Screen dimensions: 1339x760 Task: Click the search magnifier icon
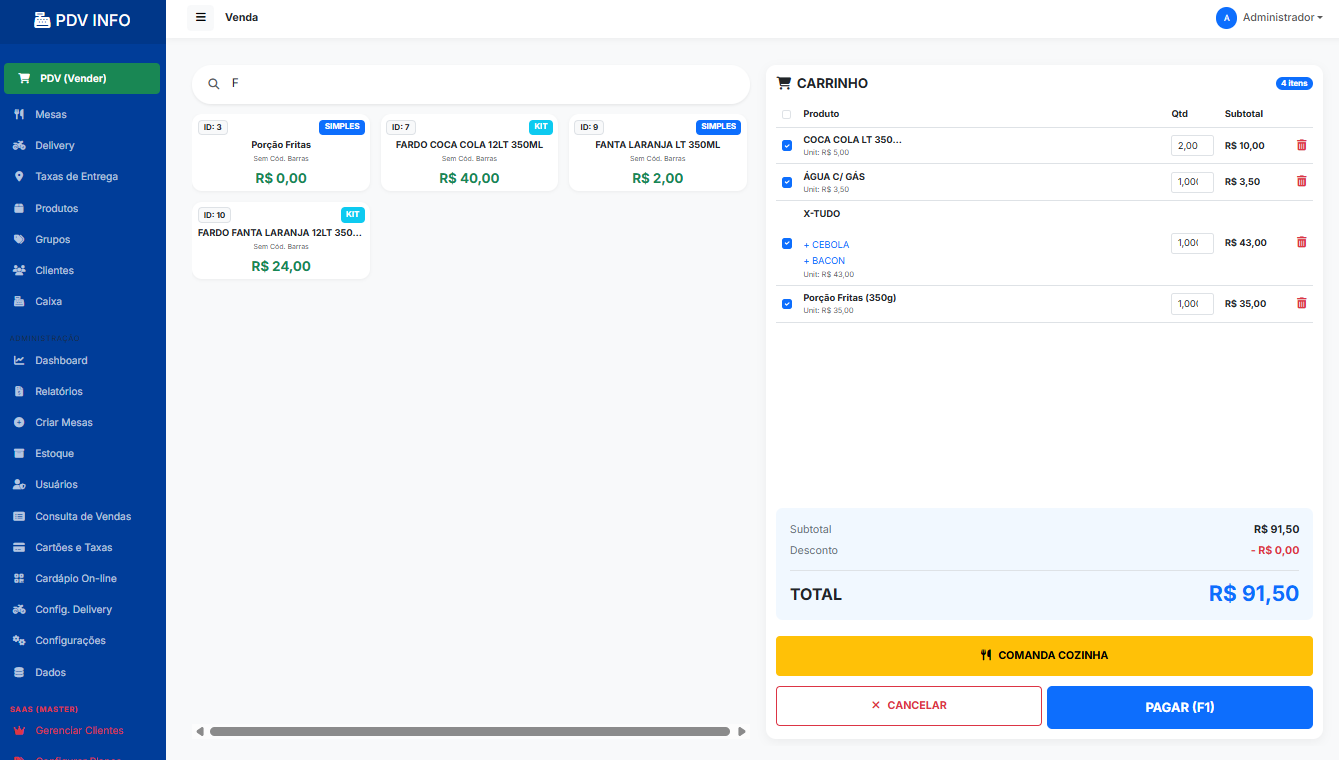pyautogui.click(x=214, y=84)
